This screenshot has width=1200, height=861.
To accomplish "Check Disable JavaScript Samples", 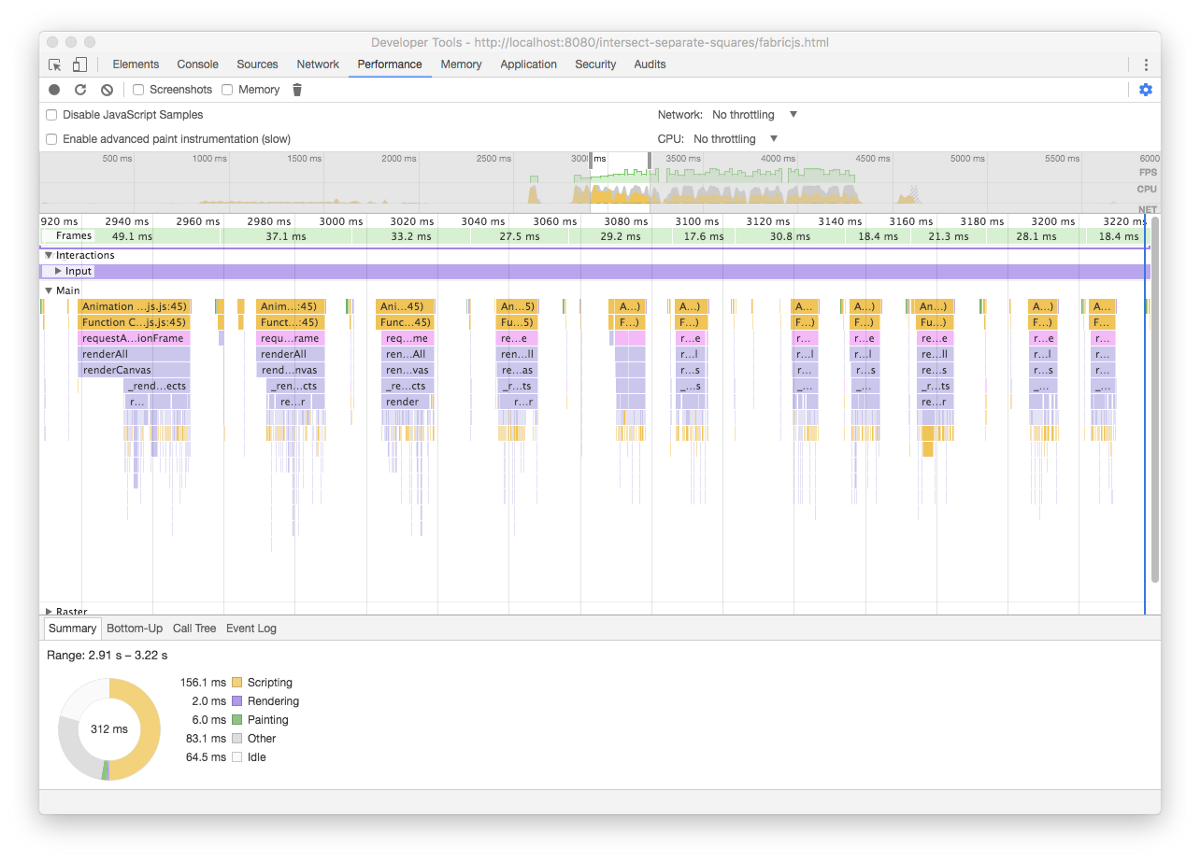I will pyautogui.click(x=52, y=115).
